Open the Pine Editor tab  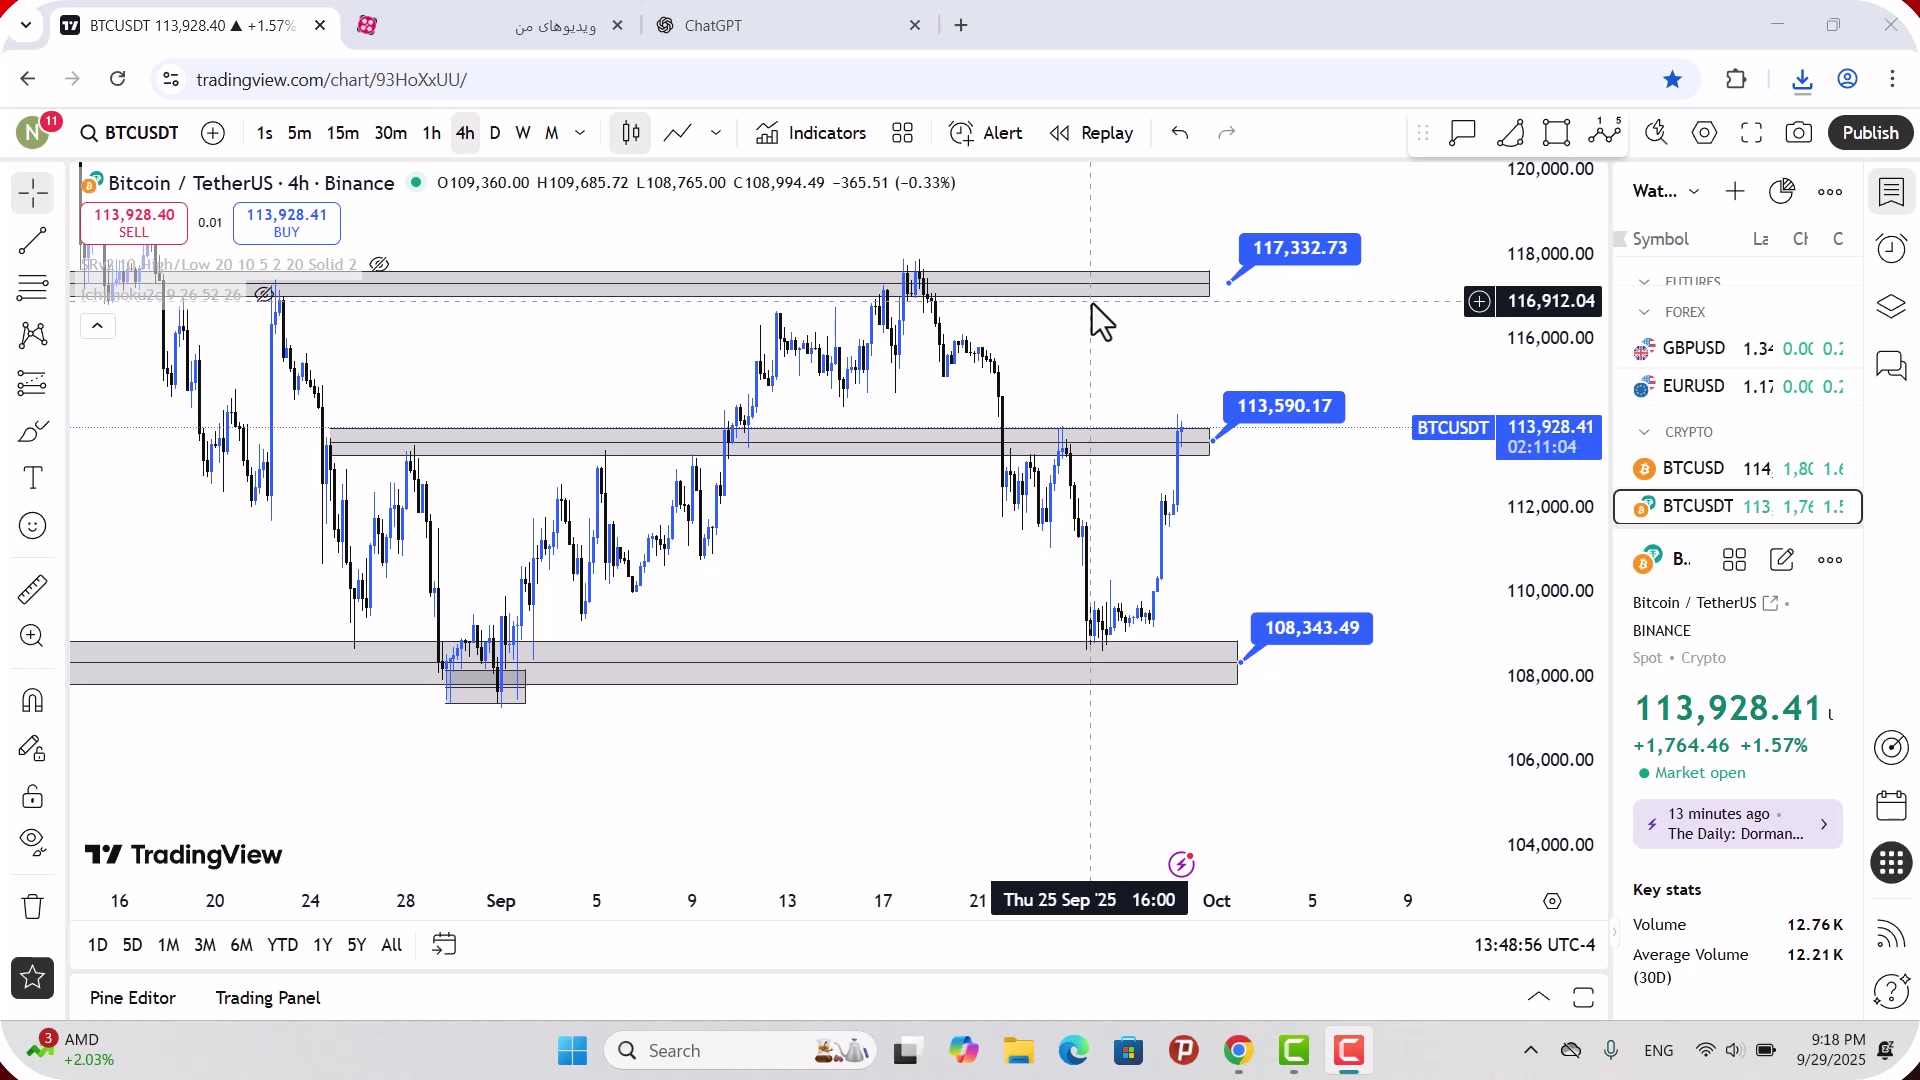coord(133,998)
